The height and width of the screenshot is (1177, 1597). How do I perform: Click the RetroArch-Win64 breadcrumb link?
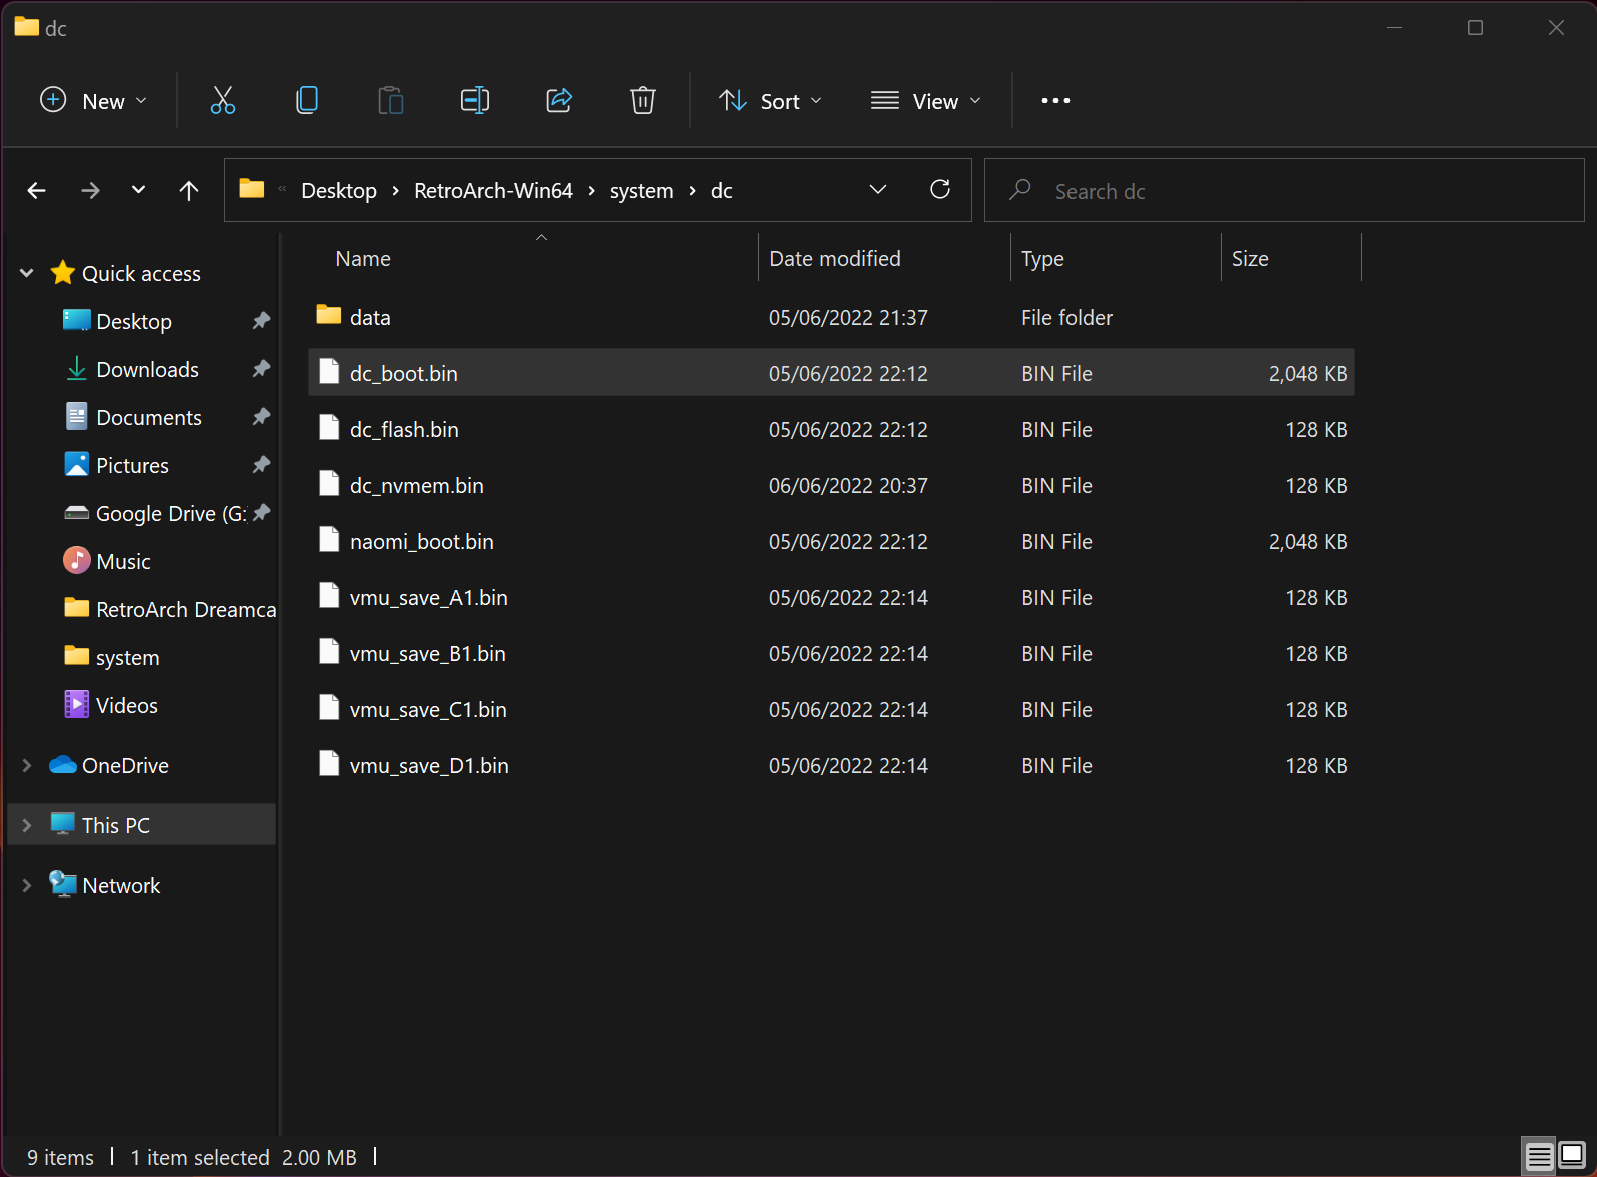coord(493,190)
